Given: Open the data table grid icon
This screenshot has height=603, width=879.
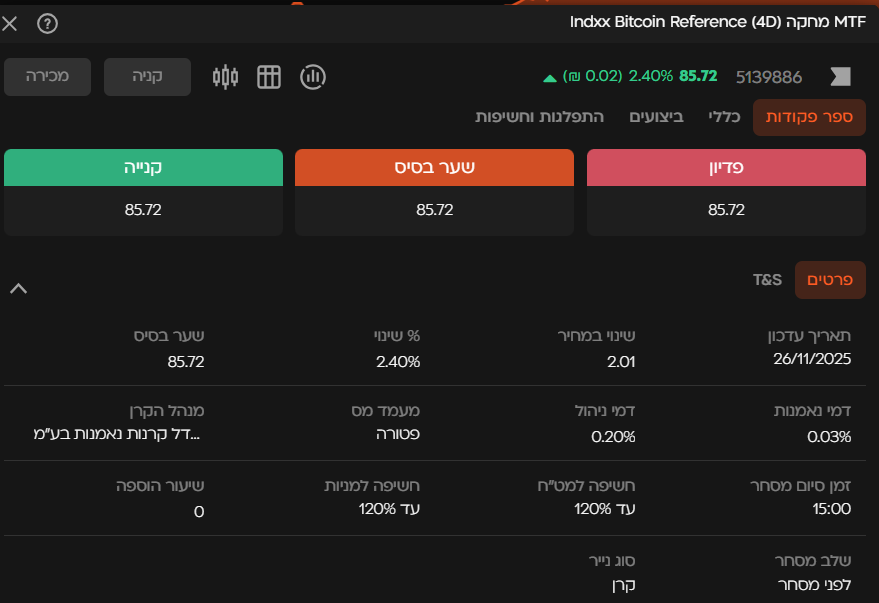Looking at the screenshot, I should coord(269,77).
